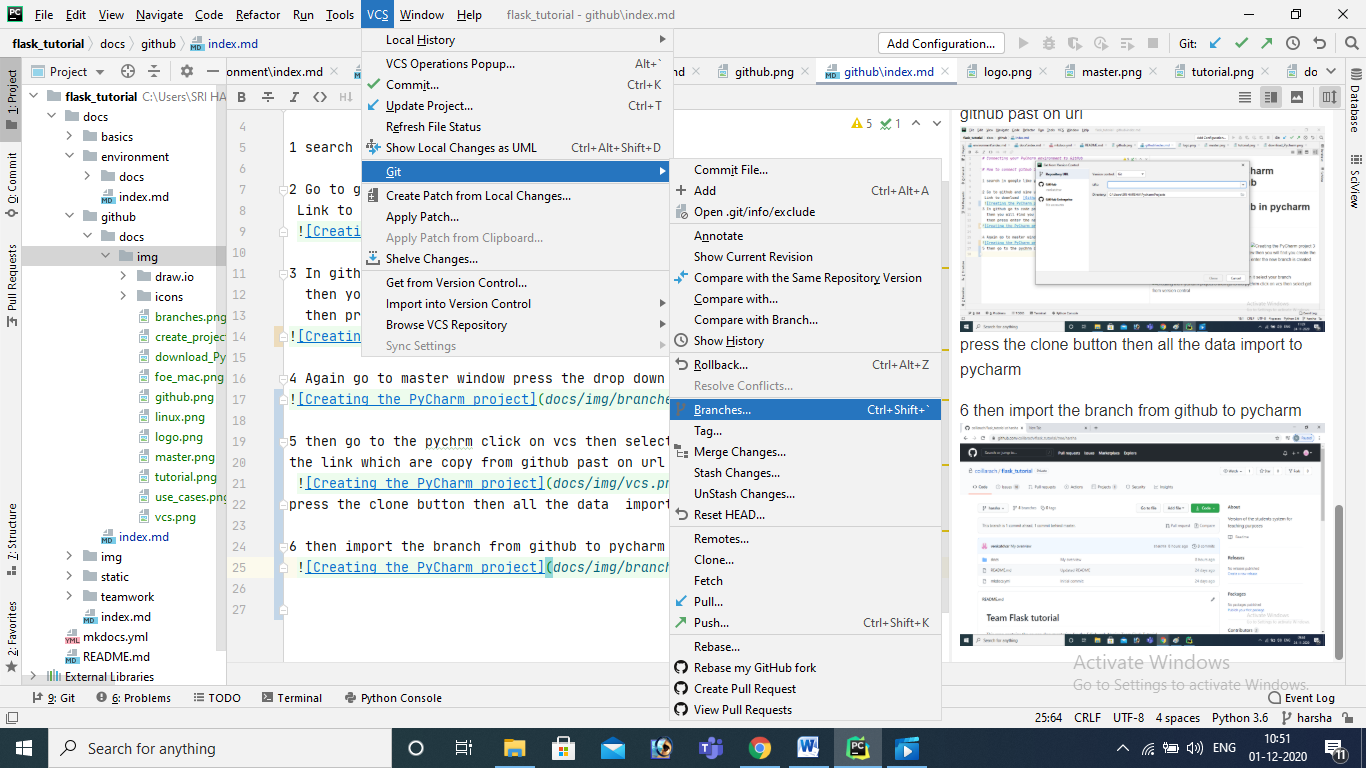This screenshot has height=768, width=1366.
Task: Open the 1: Project side tool window
Action: [12, 99]
